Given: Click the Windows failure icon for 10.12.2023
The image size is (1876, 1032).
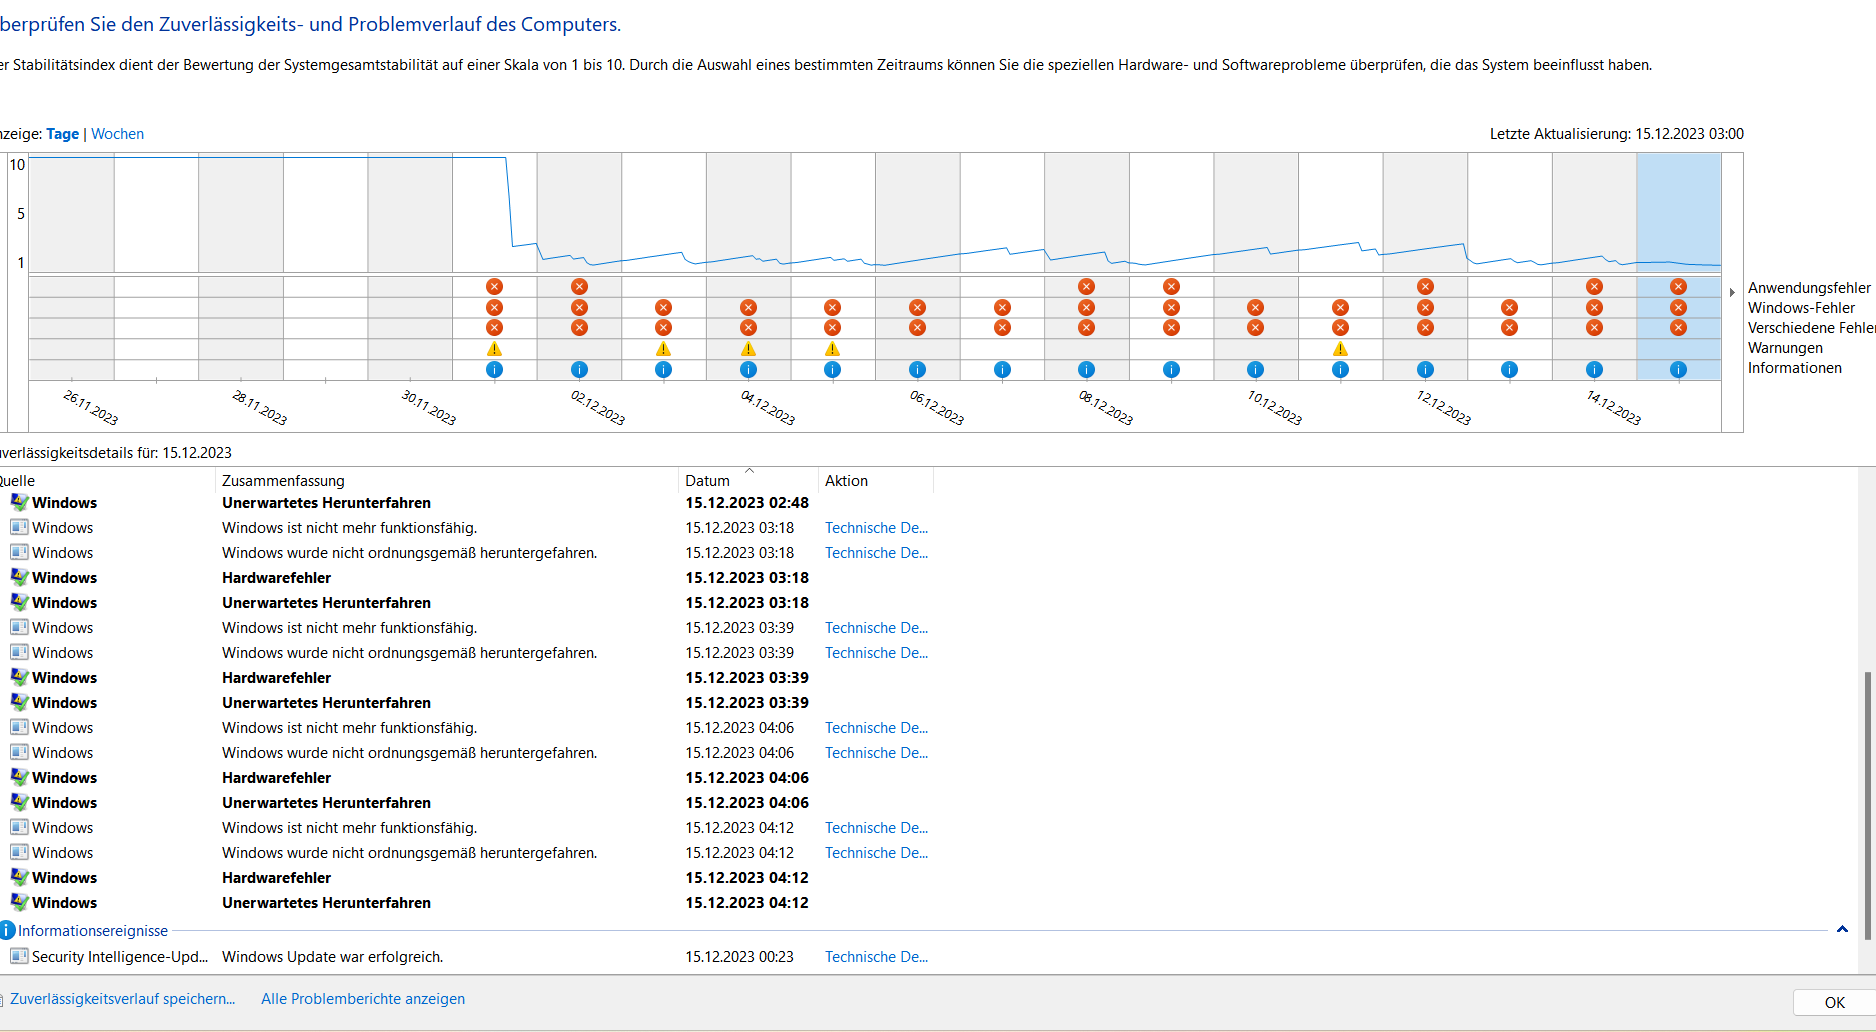Looking at the screenshot, I should pyautogui.click(x=1255, y=308).
